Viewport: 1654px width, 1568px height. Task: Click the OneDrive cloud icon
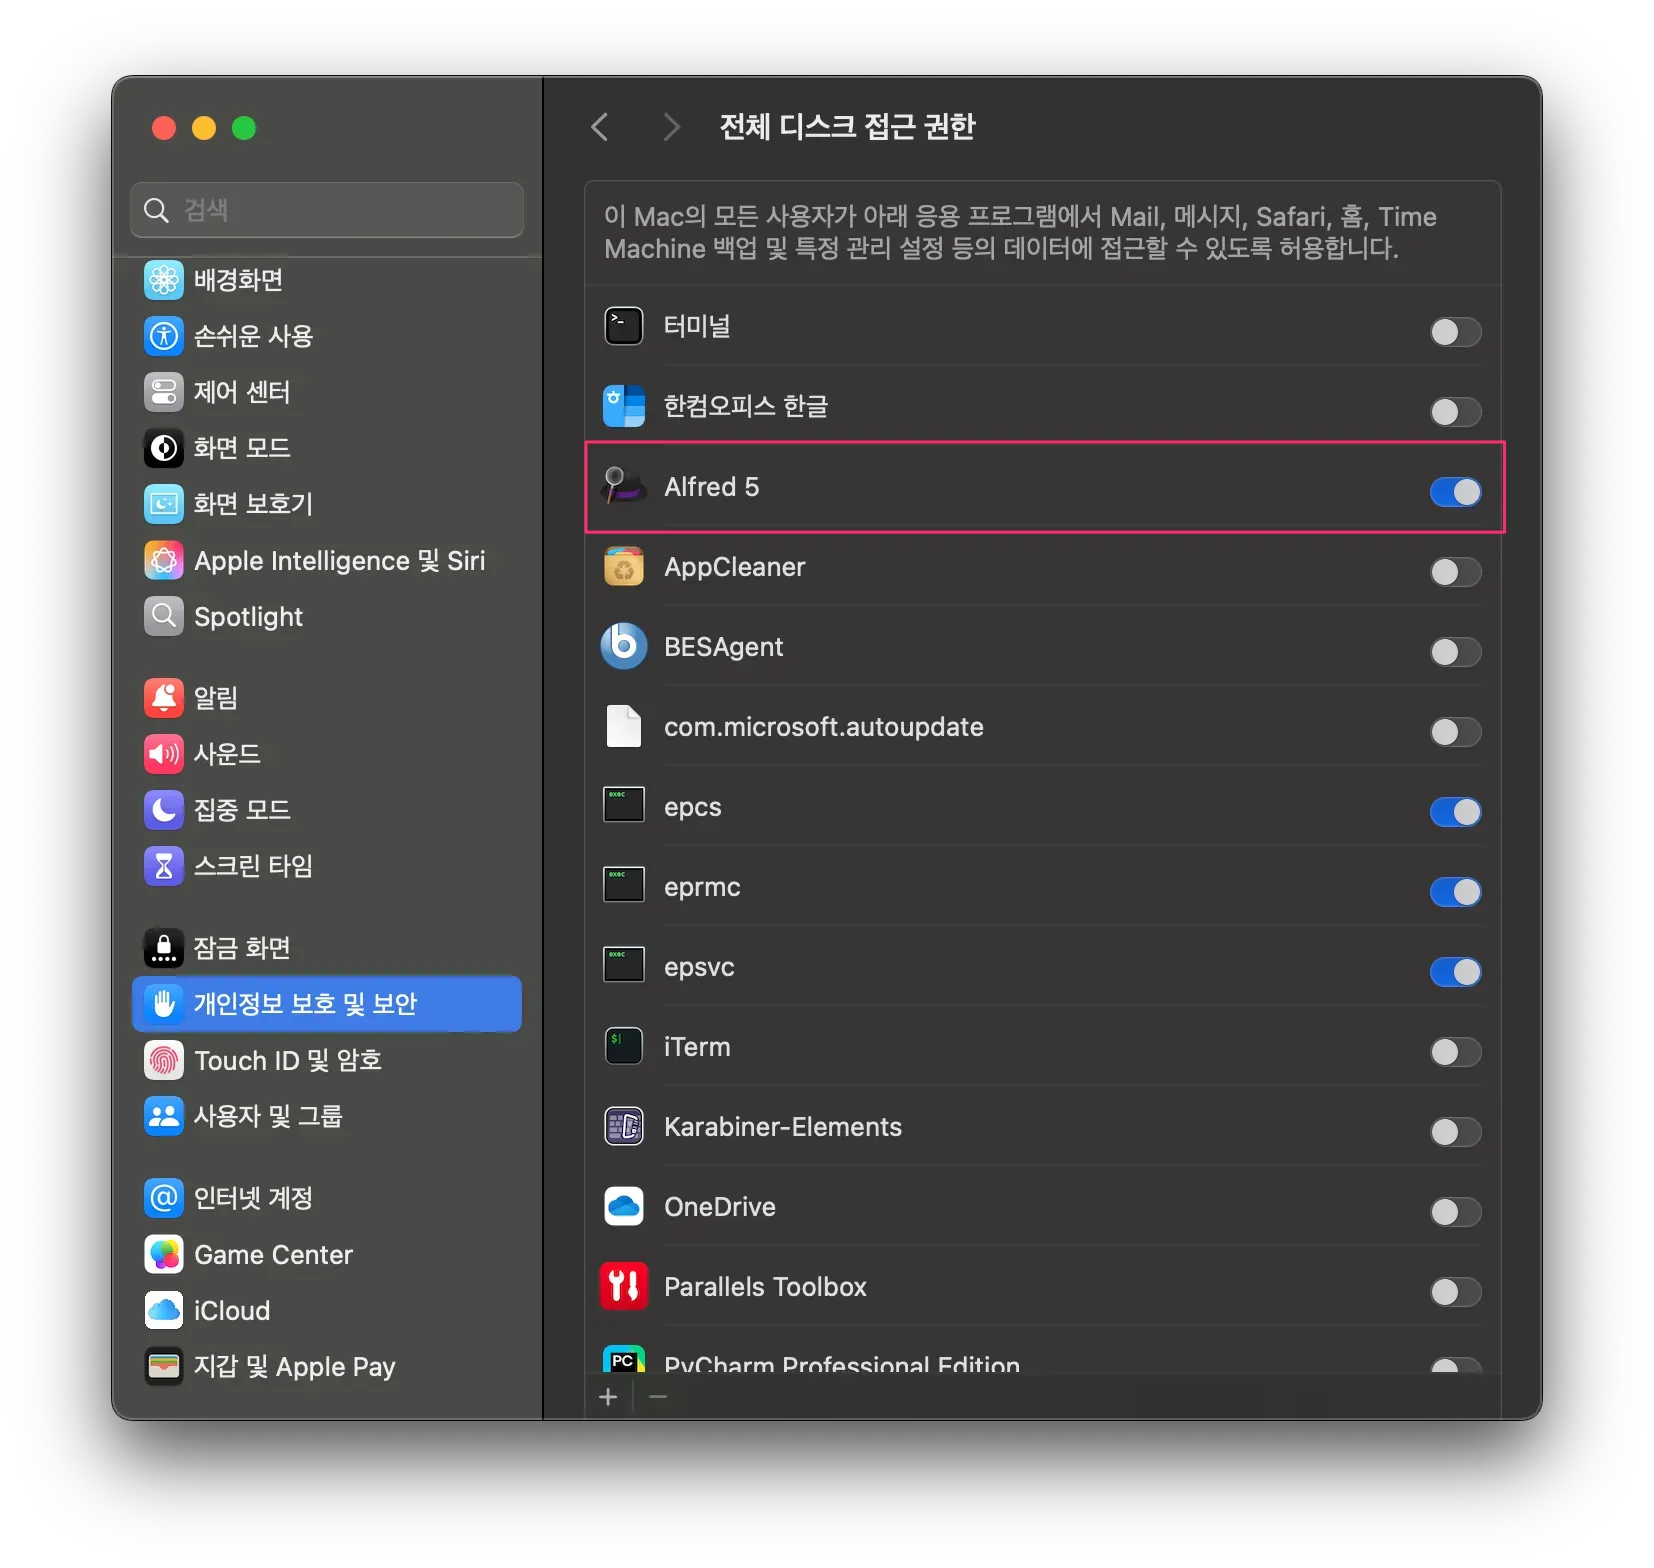tap(624, 1207)
